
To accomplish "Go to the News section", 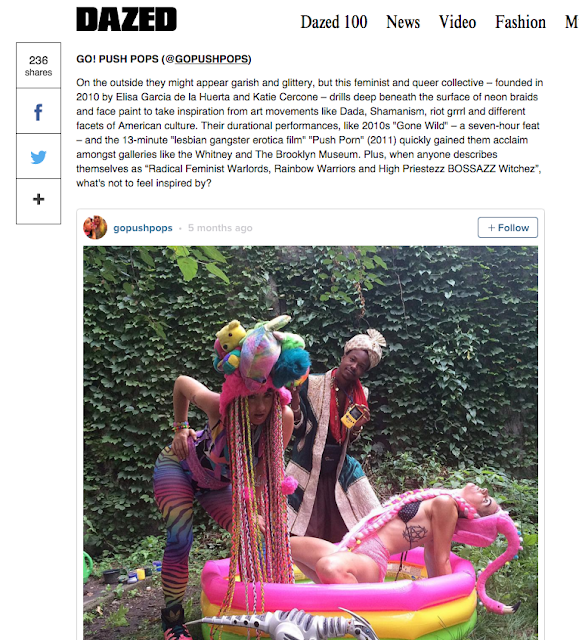I will 403,22.
